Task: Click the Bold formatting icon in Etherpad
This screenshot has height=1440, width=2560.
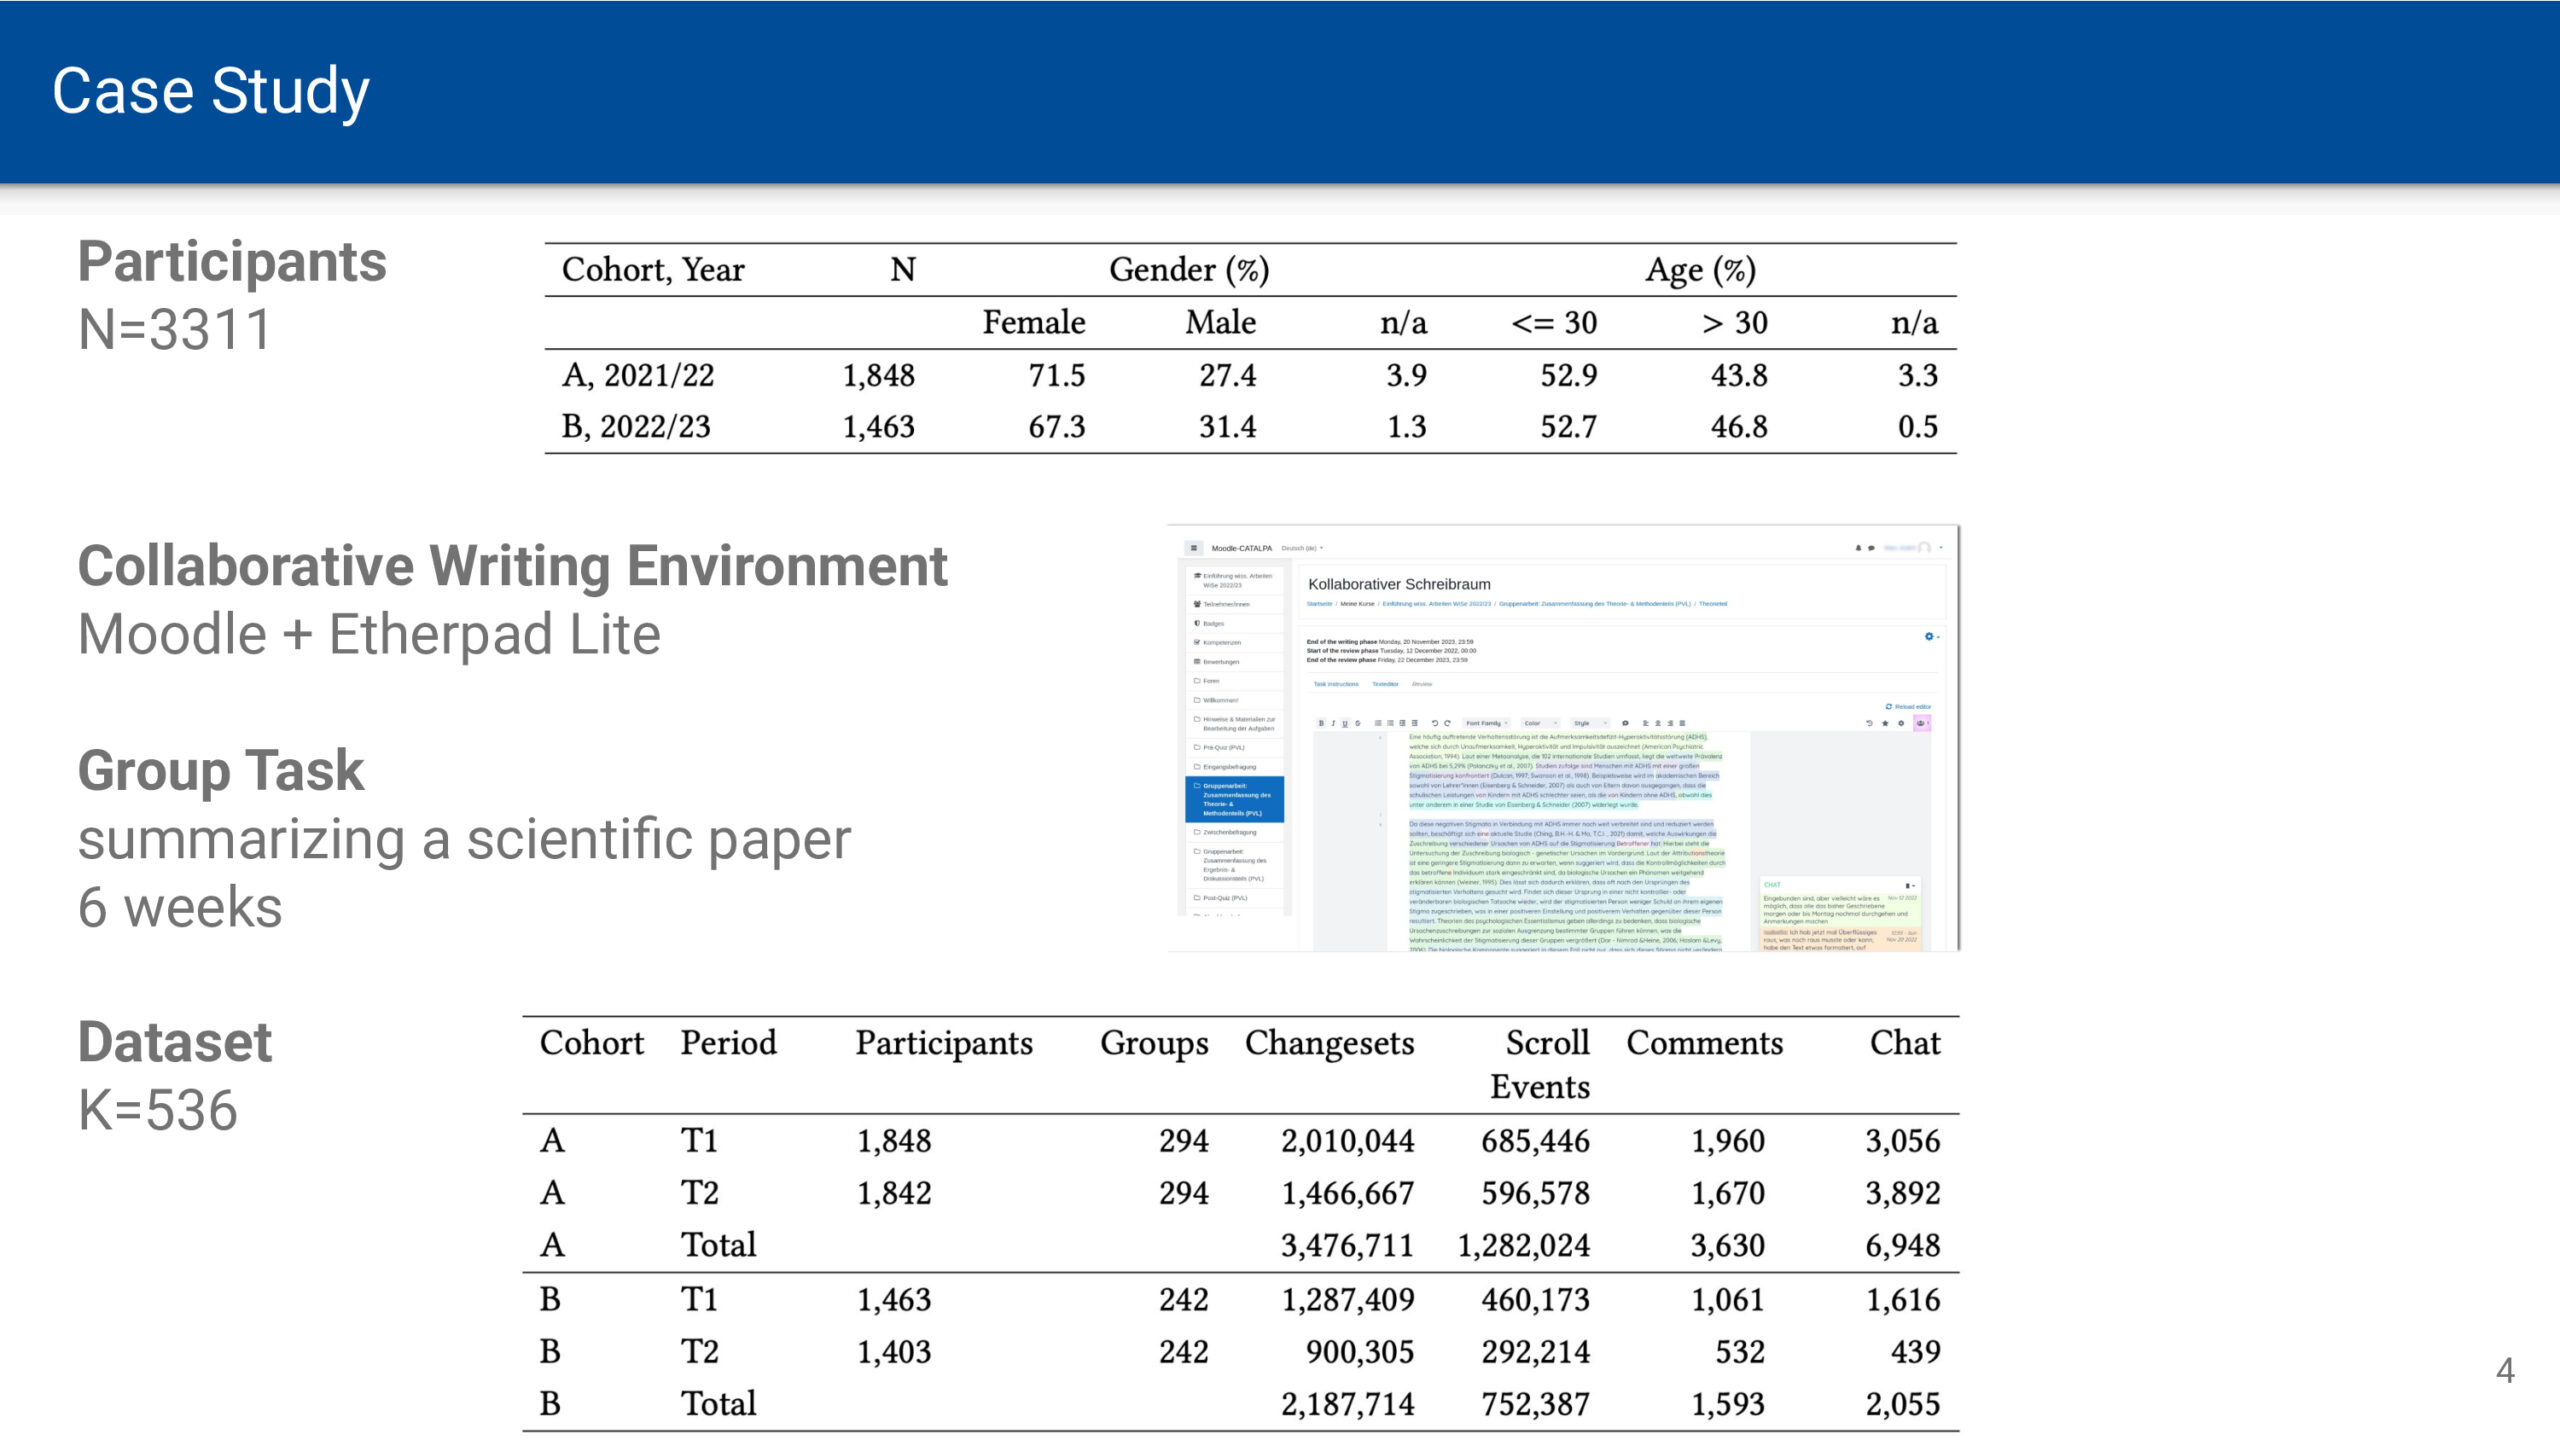Action: click(x=1321, y=723)
